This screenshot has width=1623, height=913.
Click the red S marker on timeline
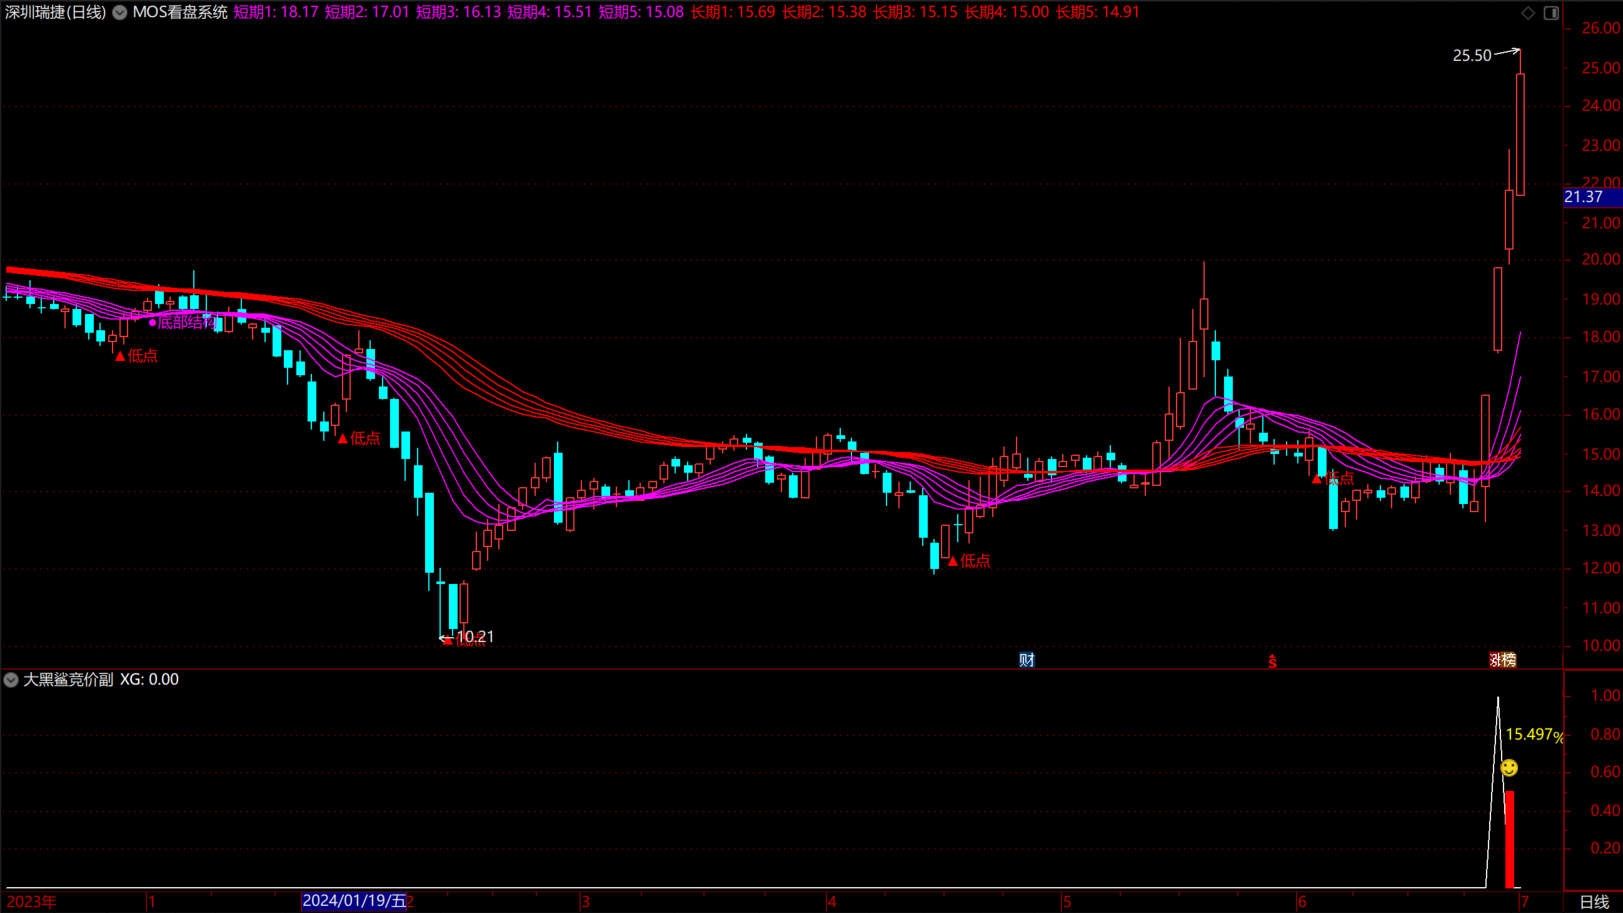pyautogui.click(x=1272, y=661)
